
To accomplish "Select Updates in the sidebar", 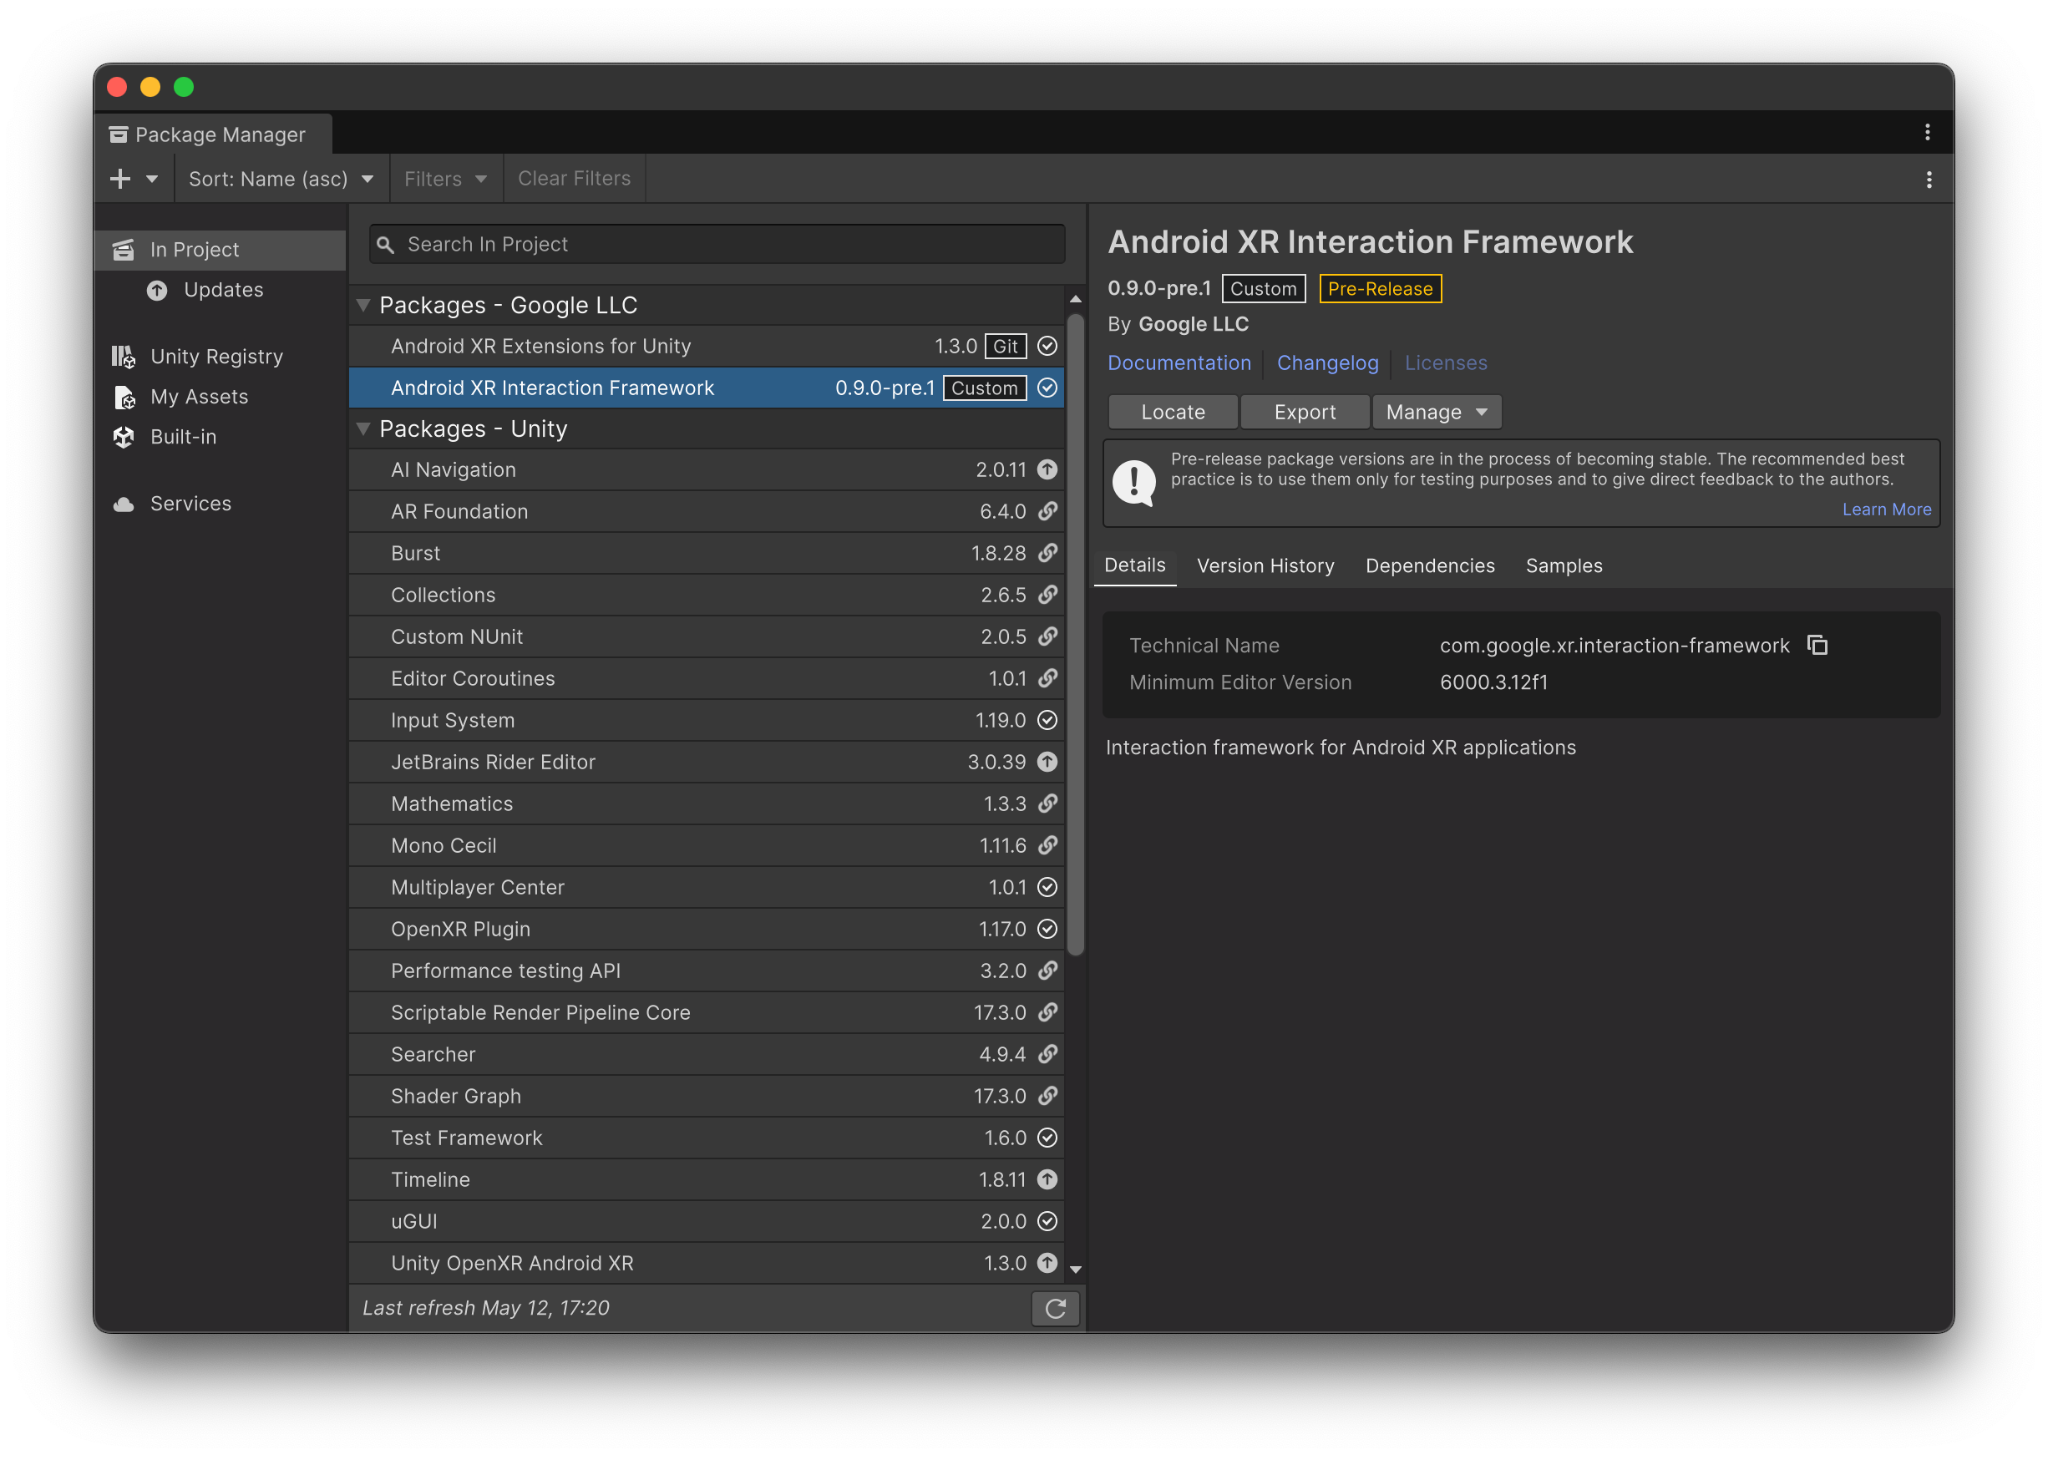I will coord(221,290).
